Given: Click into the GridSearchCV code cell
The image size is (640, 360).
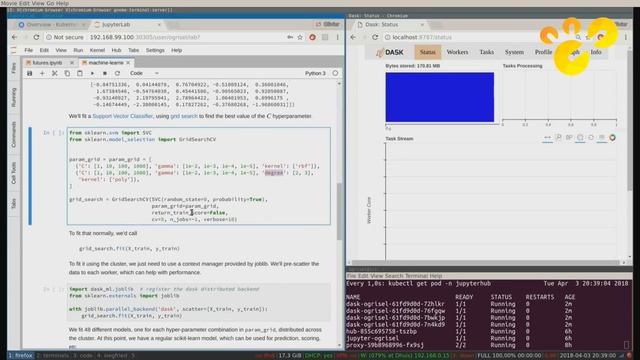Looking at the screenshot, I should pos(199,176).
